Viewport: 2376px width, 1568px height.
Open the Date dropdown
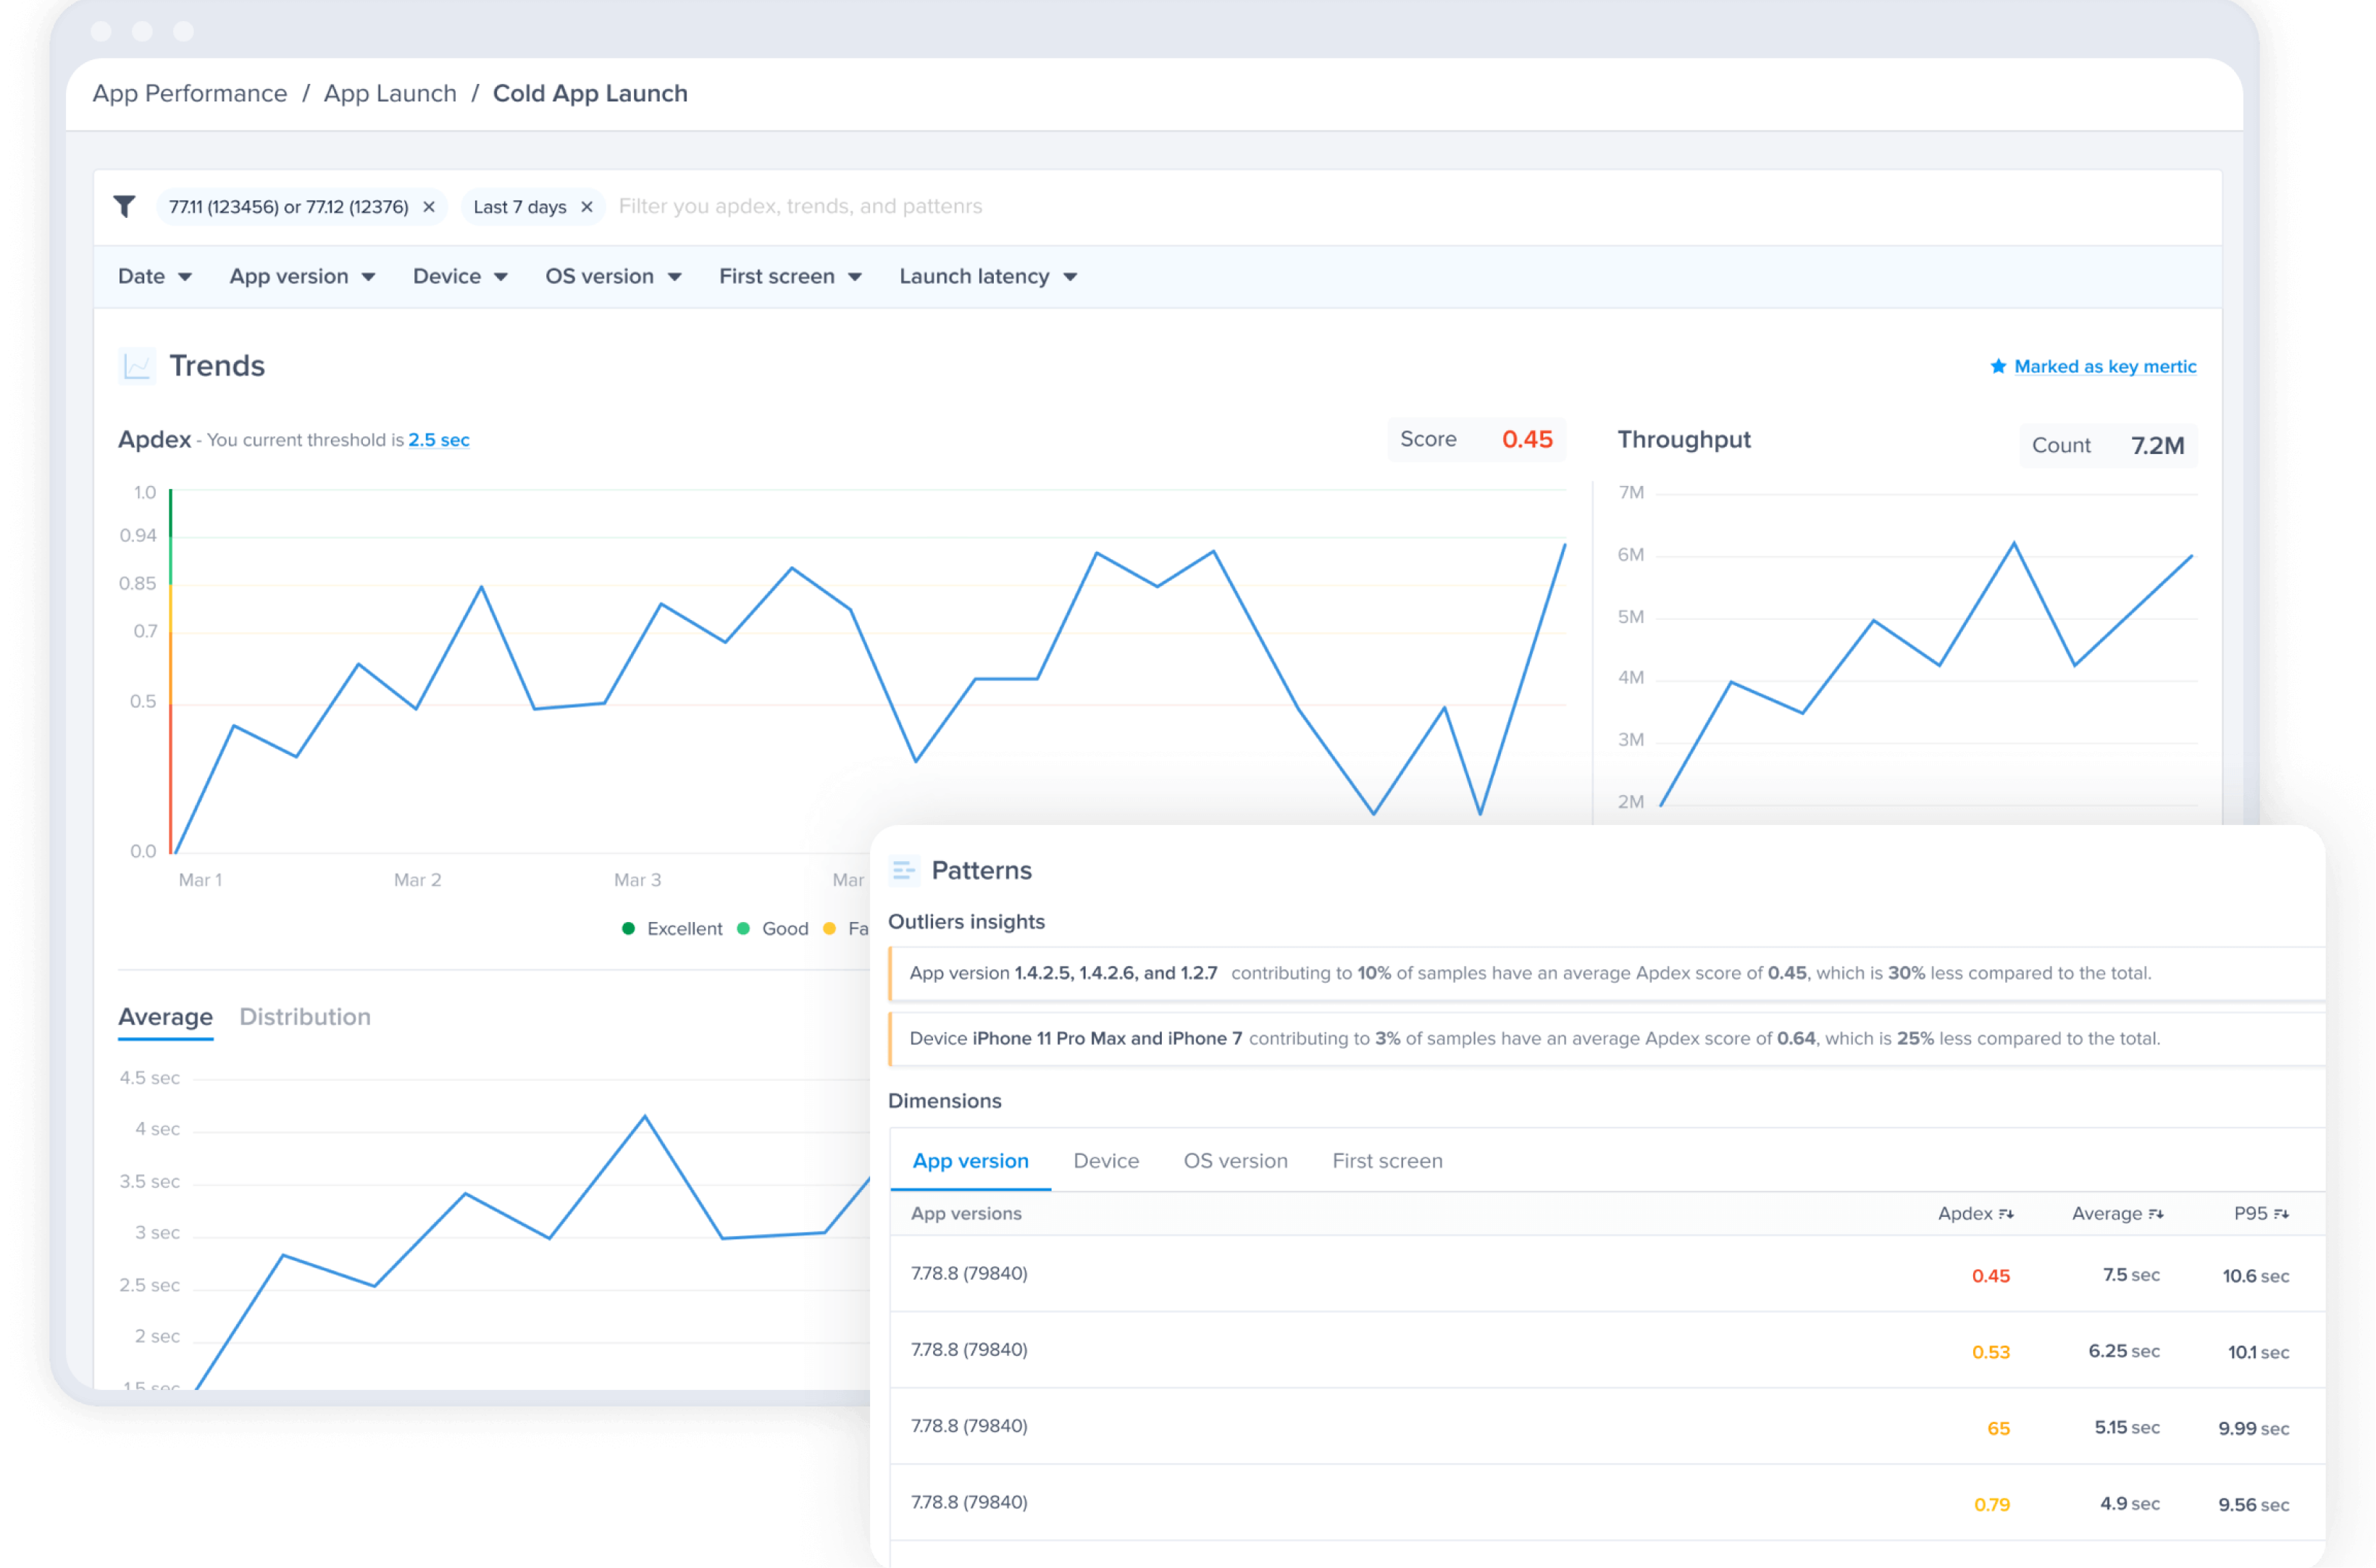pos(154,277)
